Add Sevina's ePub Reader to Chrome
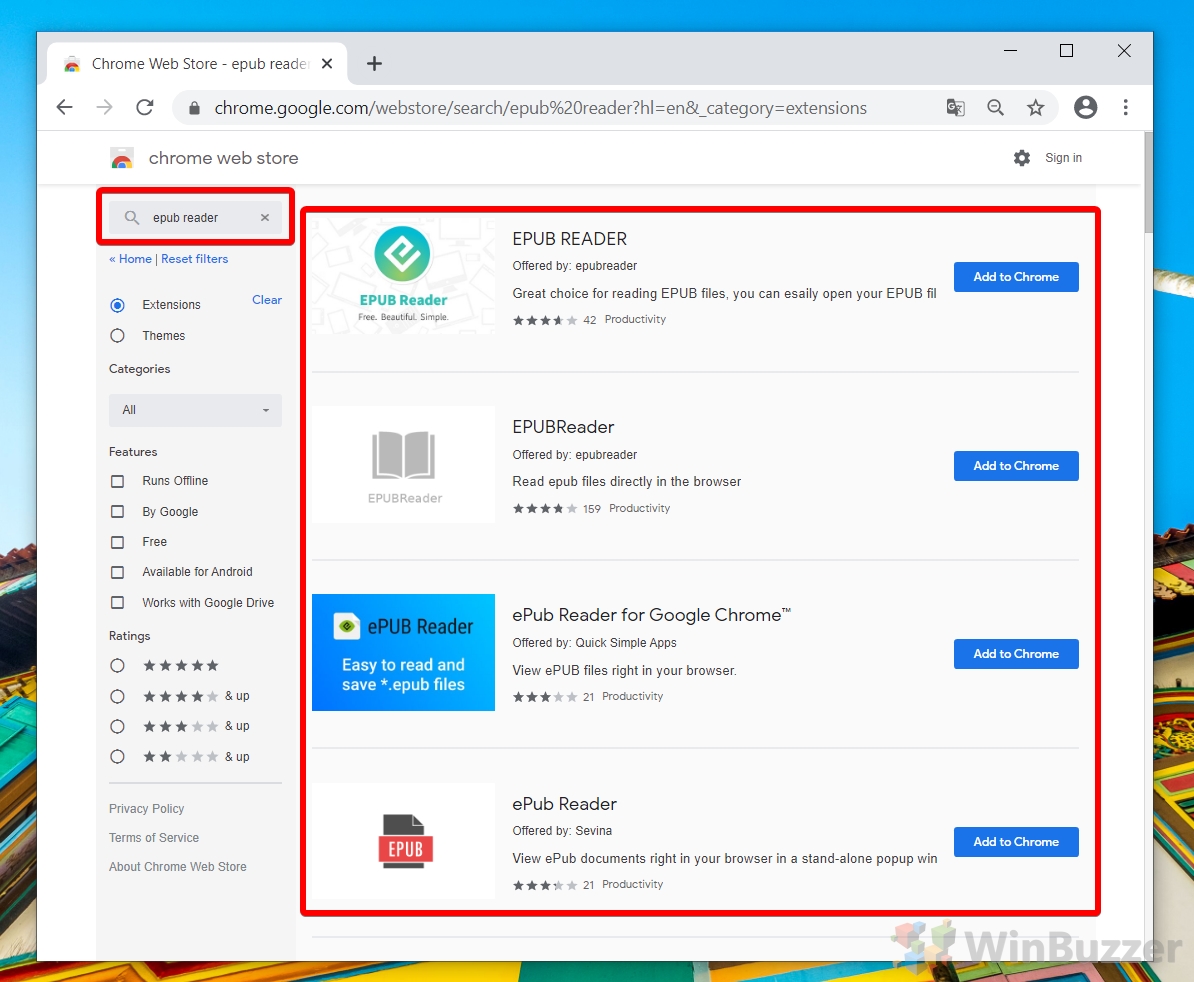Viewport: 1194px width, 982px height. (x=1016, y=842)
